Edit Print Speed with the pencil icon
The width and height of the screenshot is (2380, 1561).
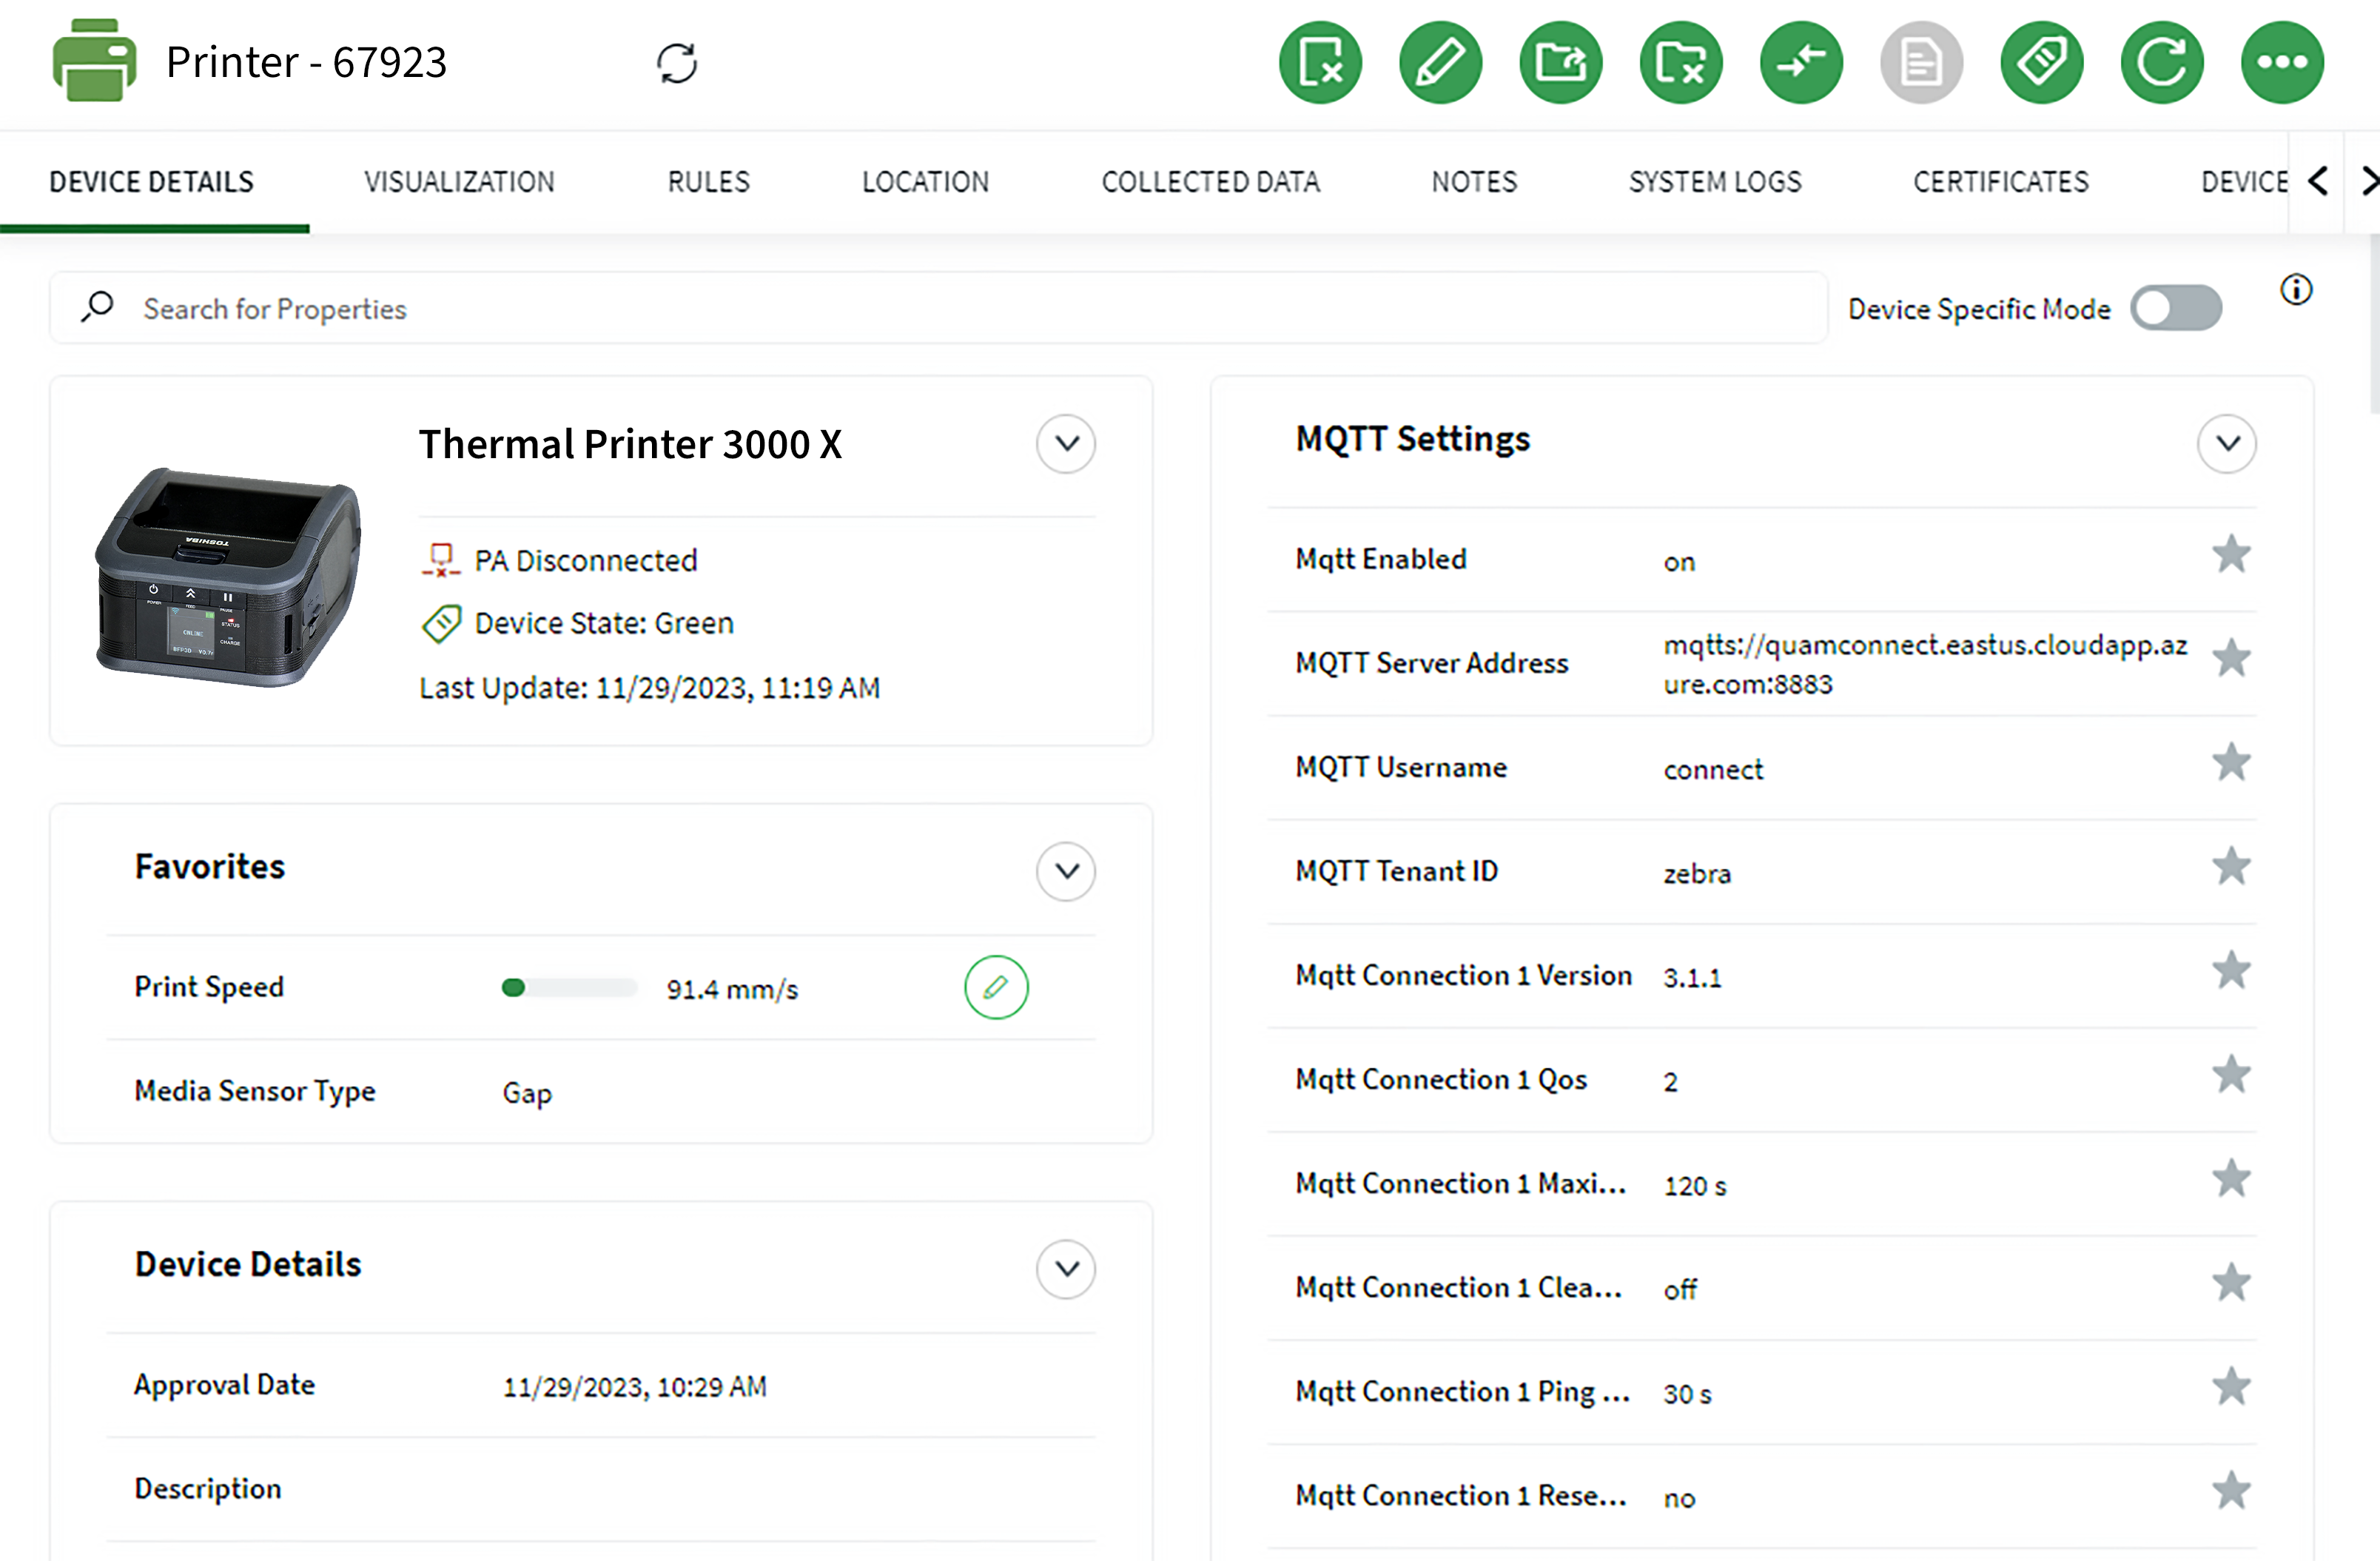coord(996,987)
